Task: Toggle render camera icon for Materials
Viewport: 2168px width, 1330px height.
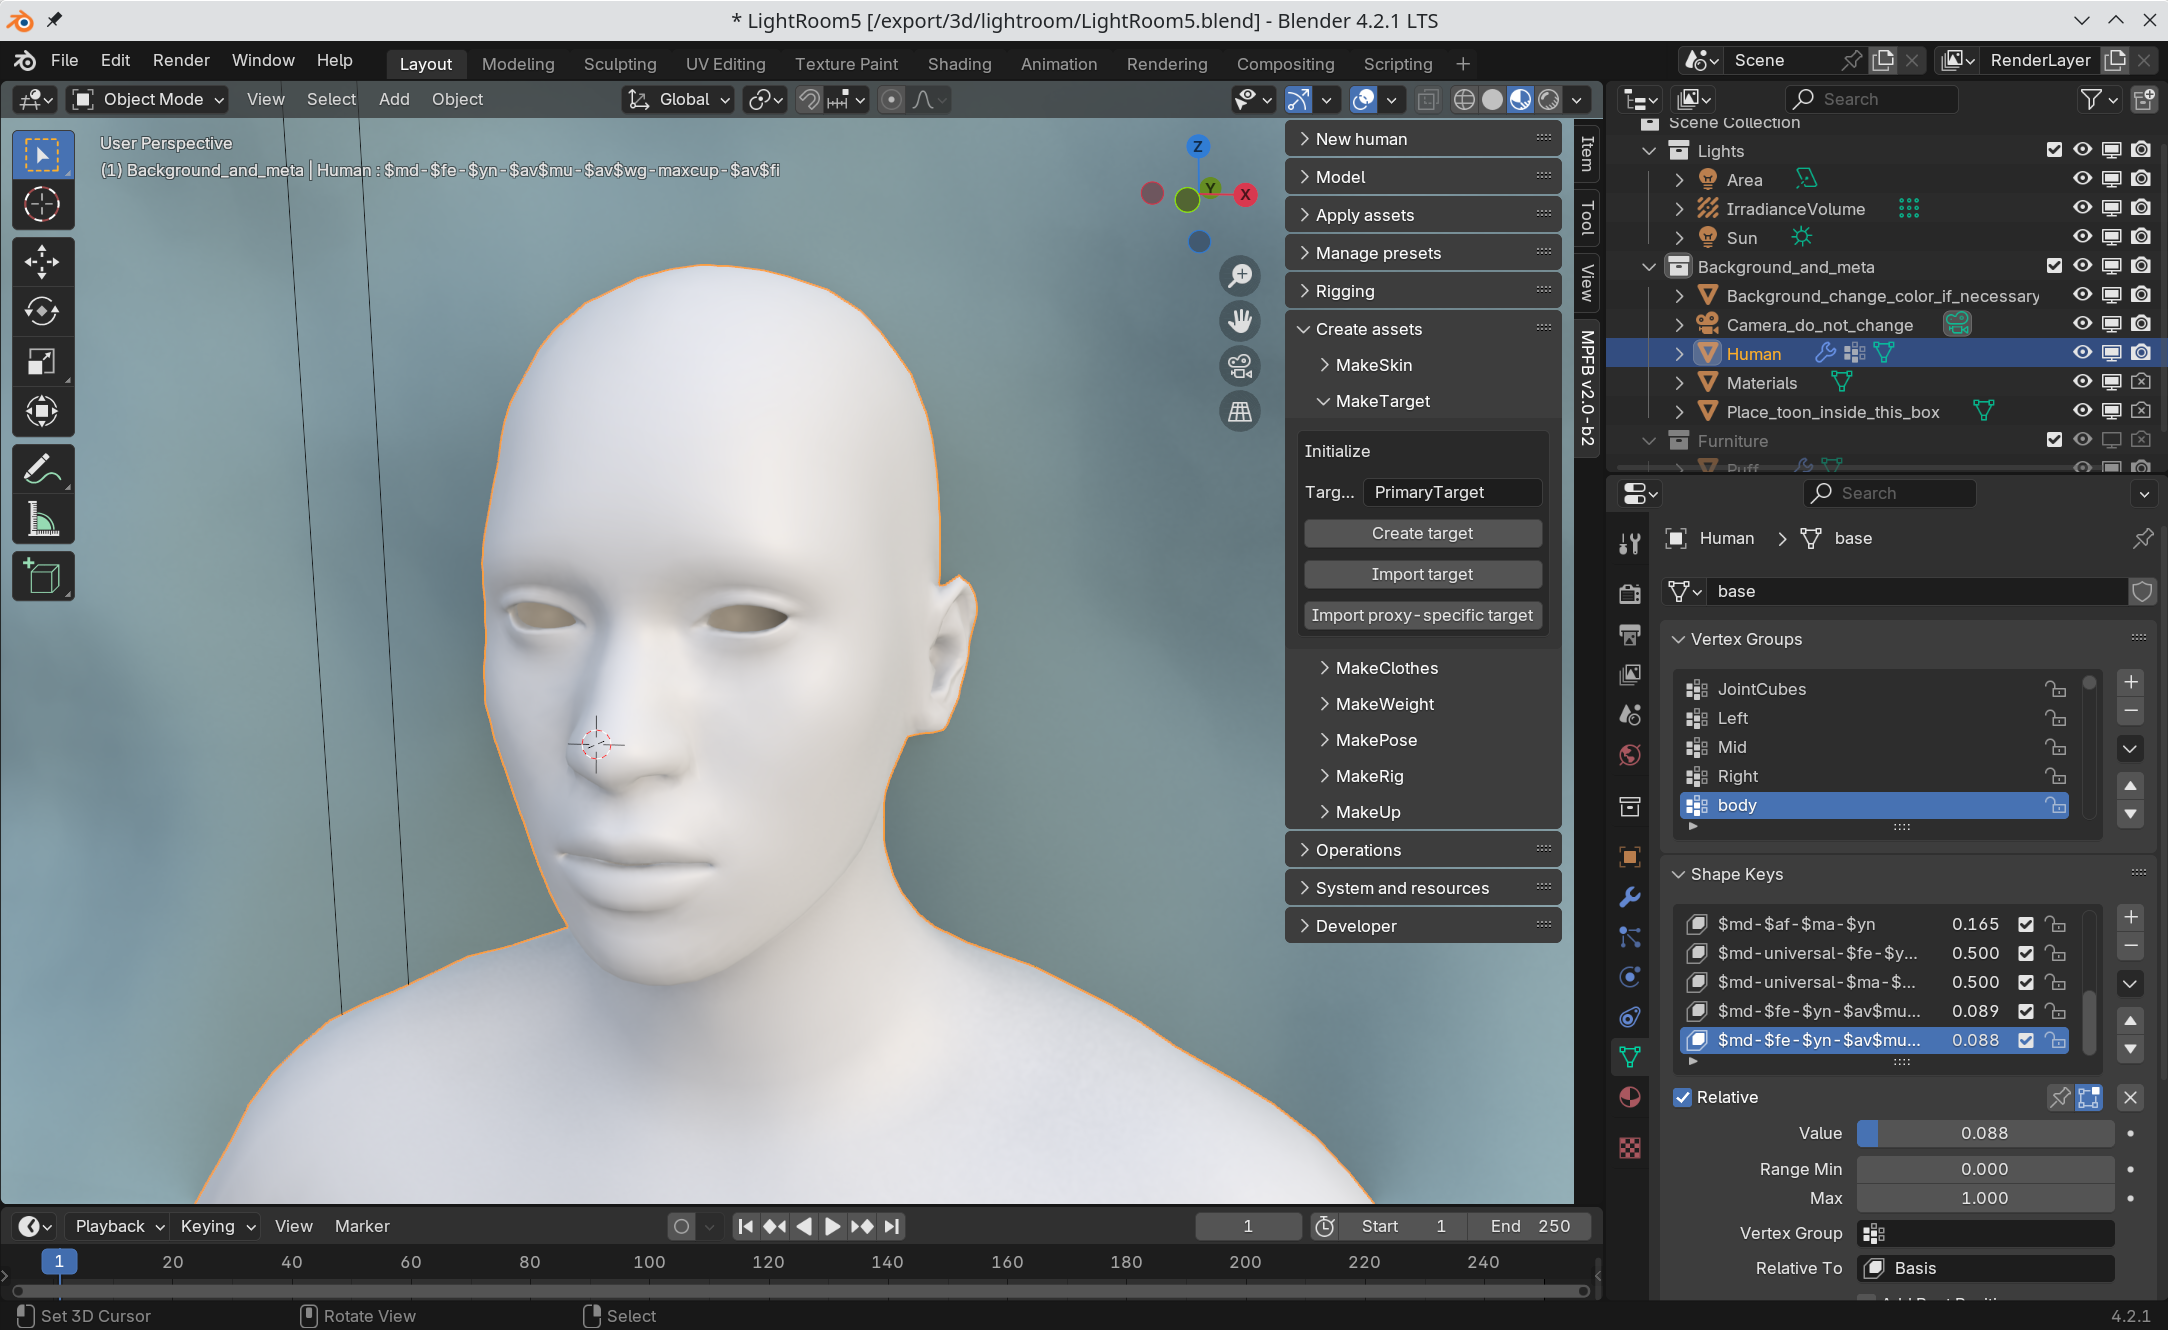Action: (x=2140, y=382)
